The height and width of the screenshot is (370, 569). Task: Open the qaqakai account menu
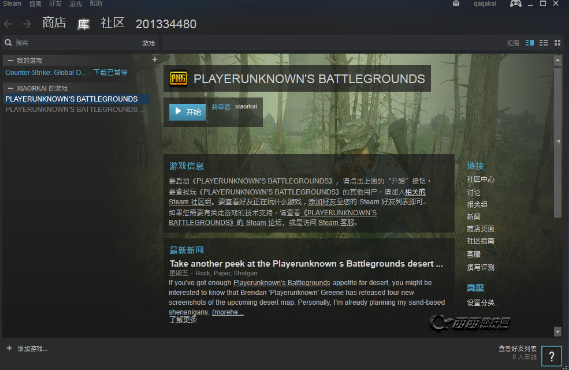pyautogui.click(x=484, y=4)
